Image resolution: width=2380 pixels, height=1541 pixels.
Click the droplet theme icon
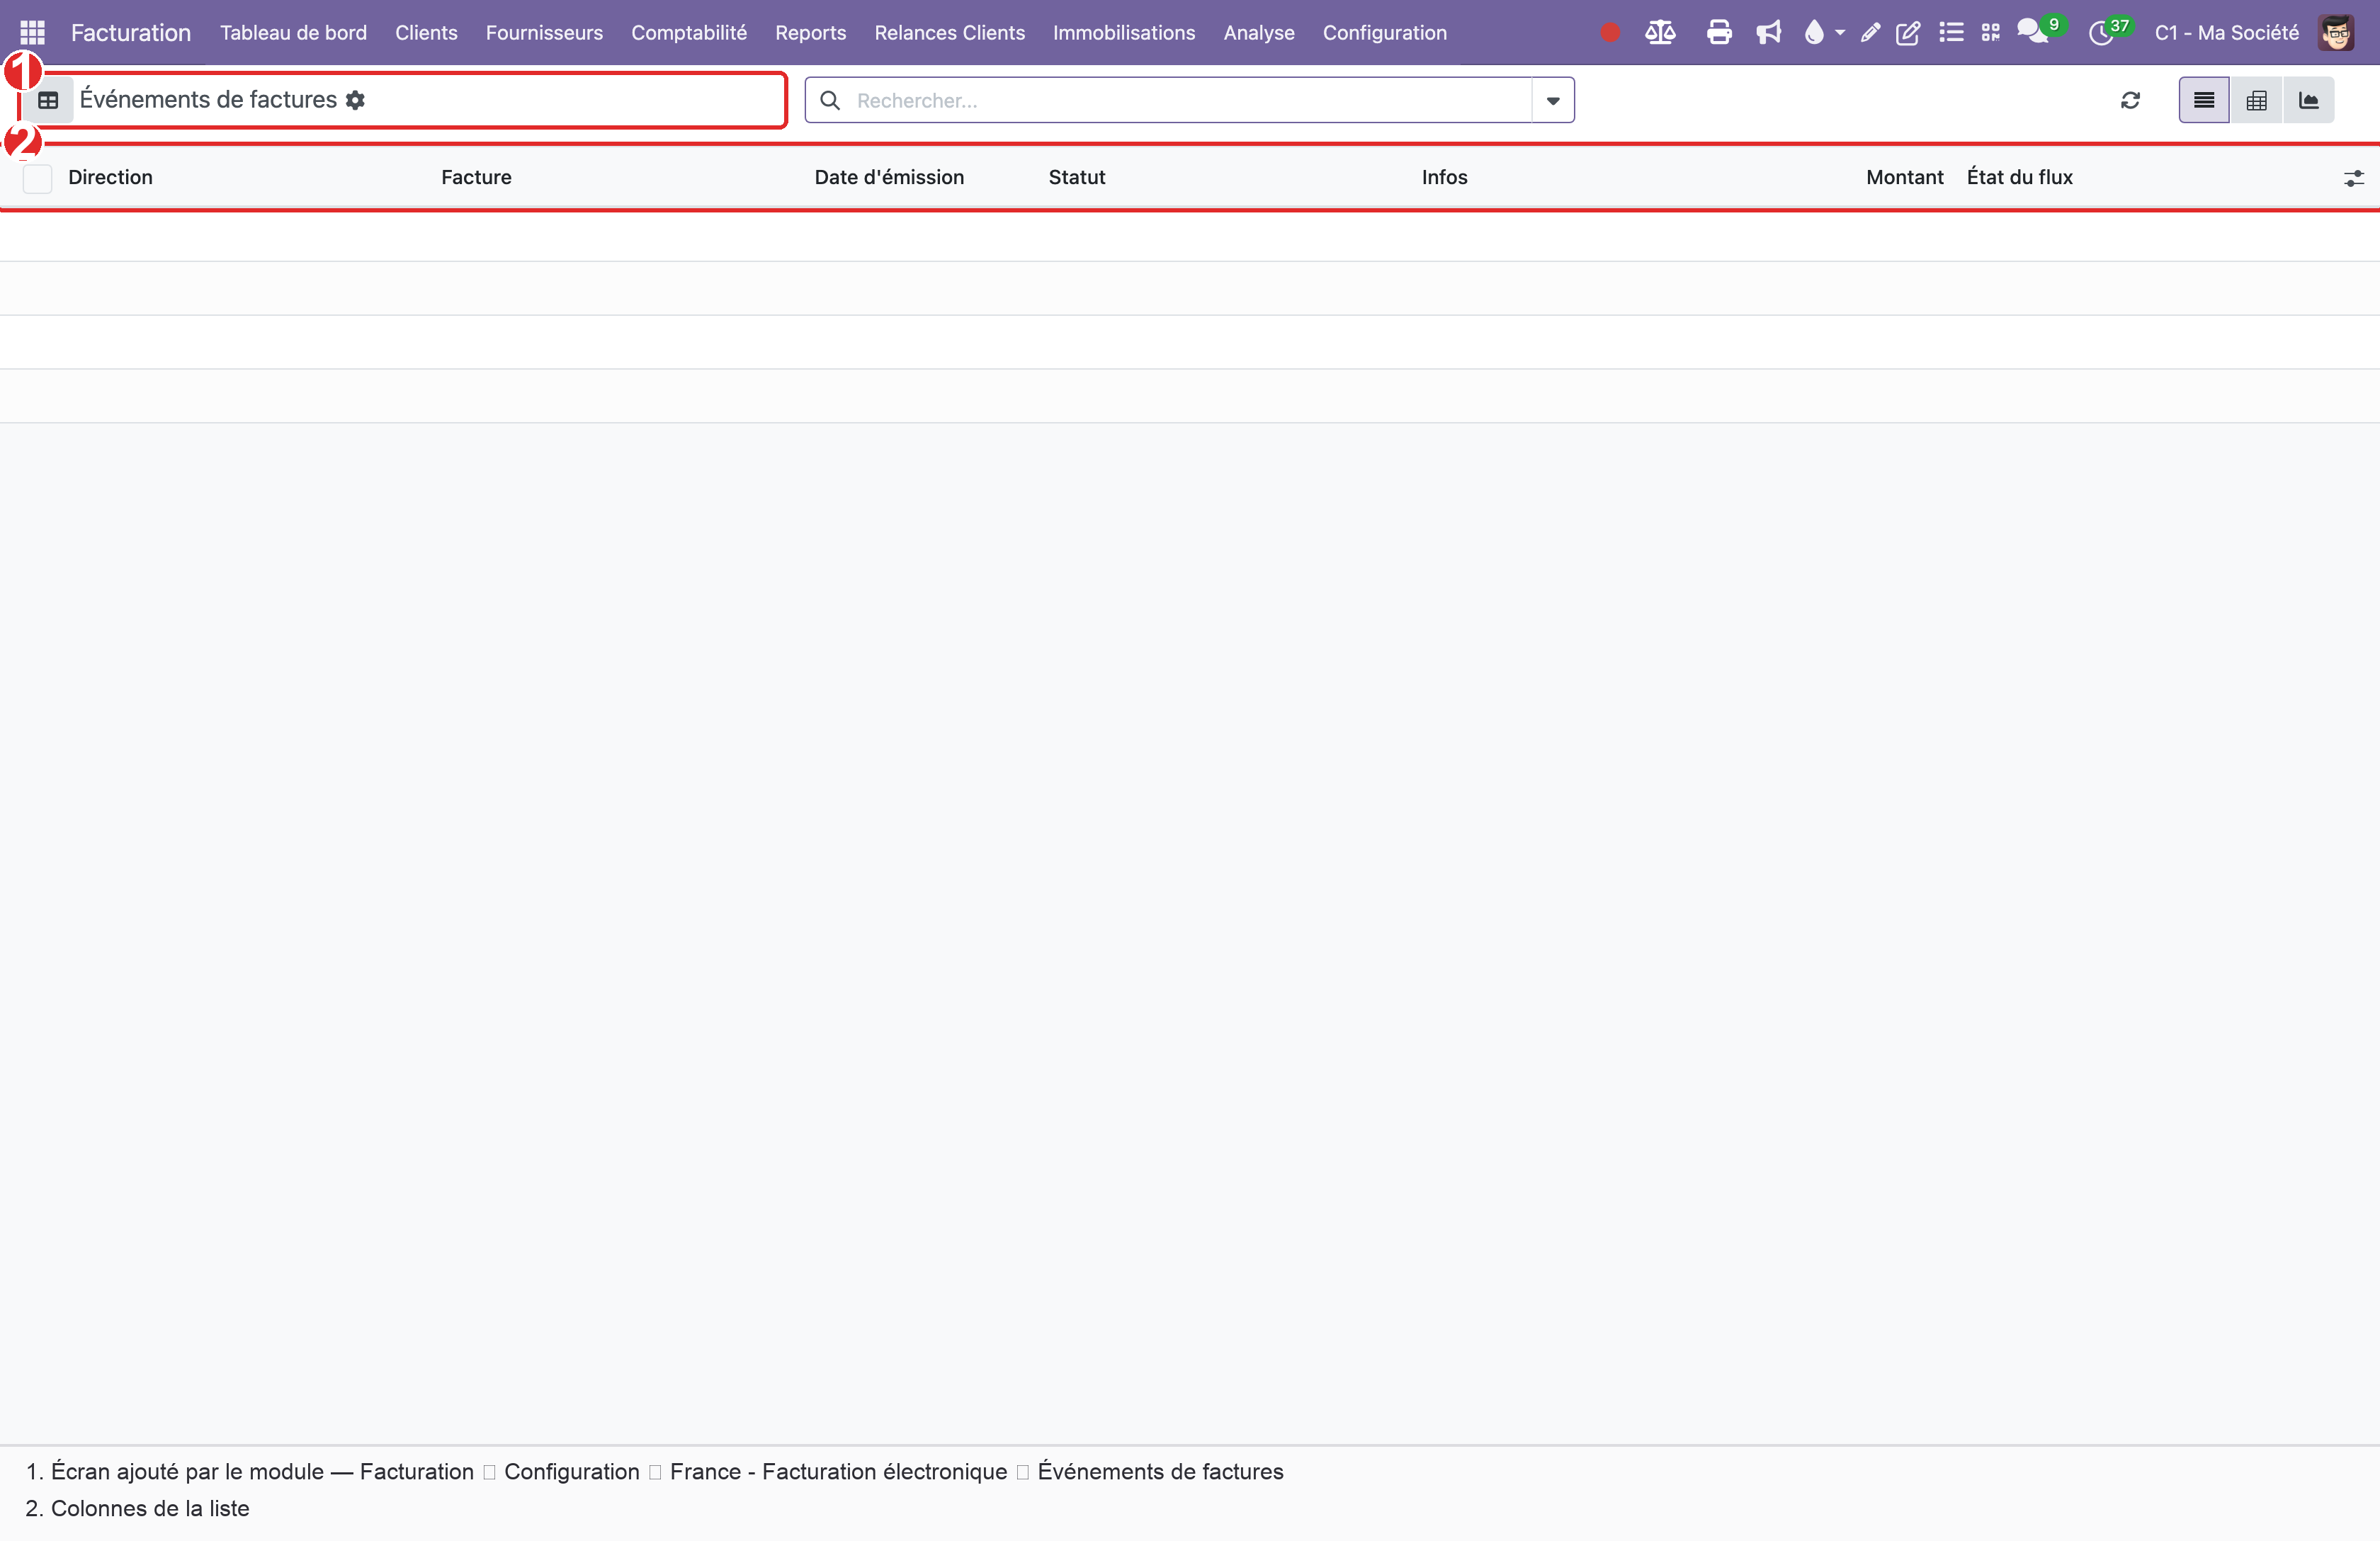click(x=1814, y=33)
